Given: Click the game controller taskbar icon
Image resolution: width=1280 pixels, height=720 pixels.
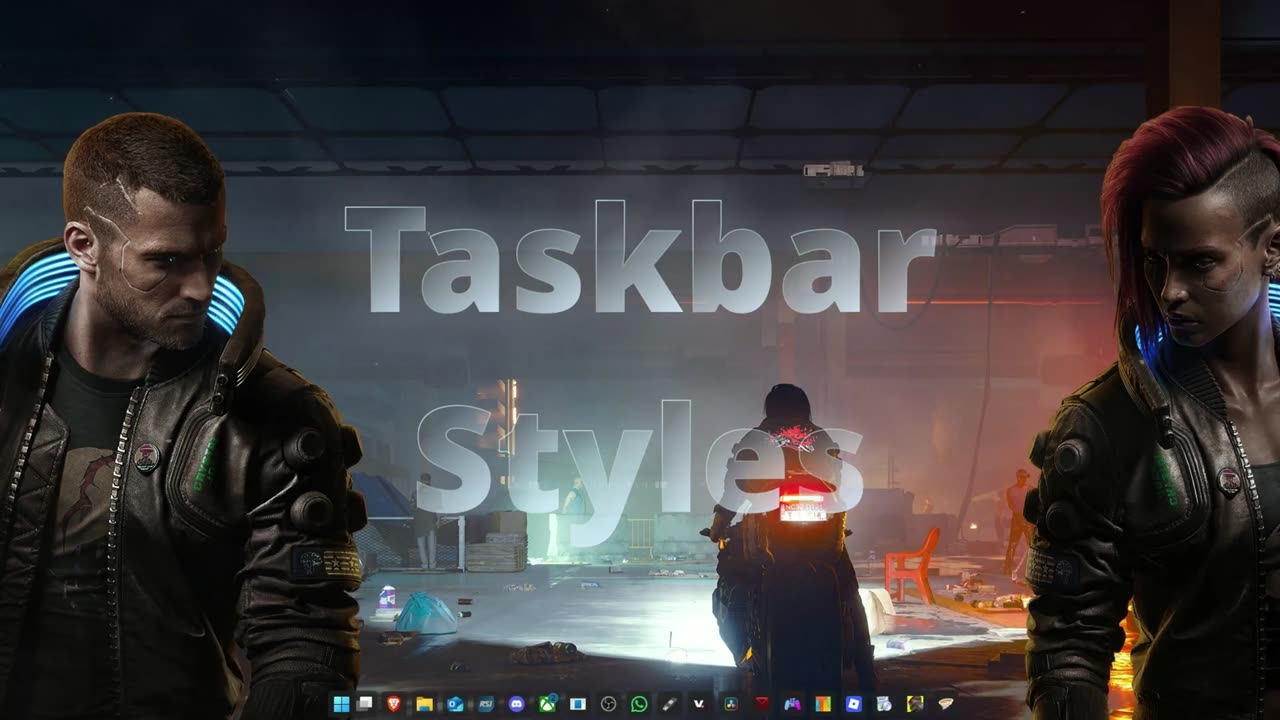Looking at the screenshot, I should pos(792,704).
